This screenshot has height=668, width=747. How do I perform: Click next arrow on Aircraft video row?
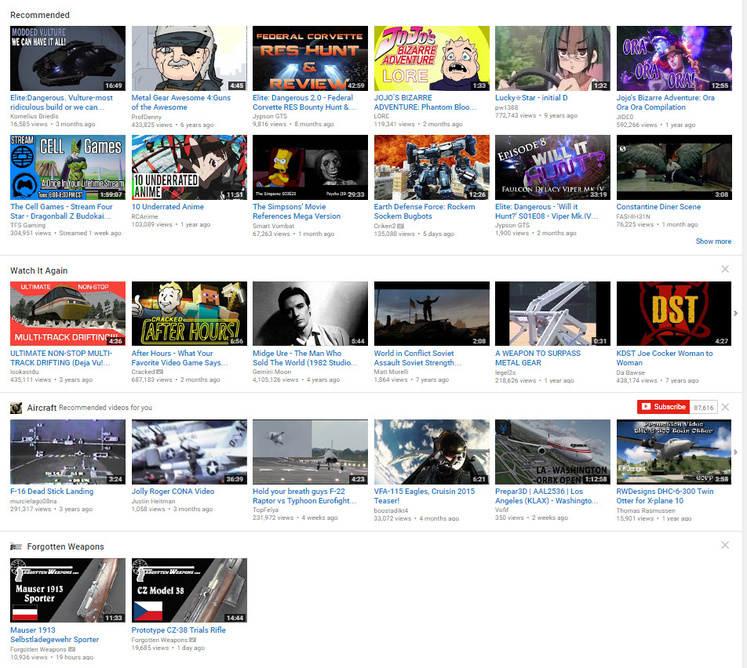coord(736,451)
